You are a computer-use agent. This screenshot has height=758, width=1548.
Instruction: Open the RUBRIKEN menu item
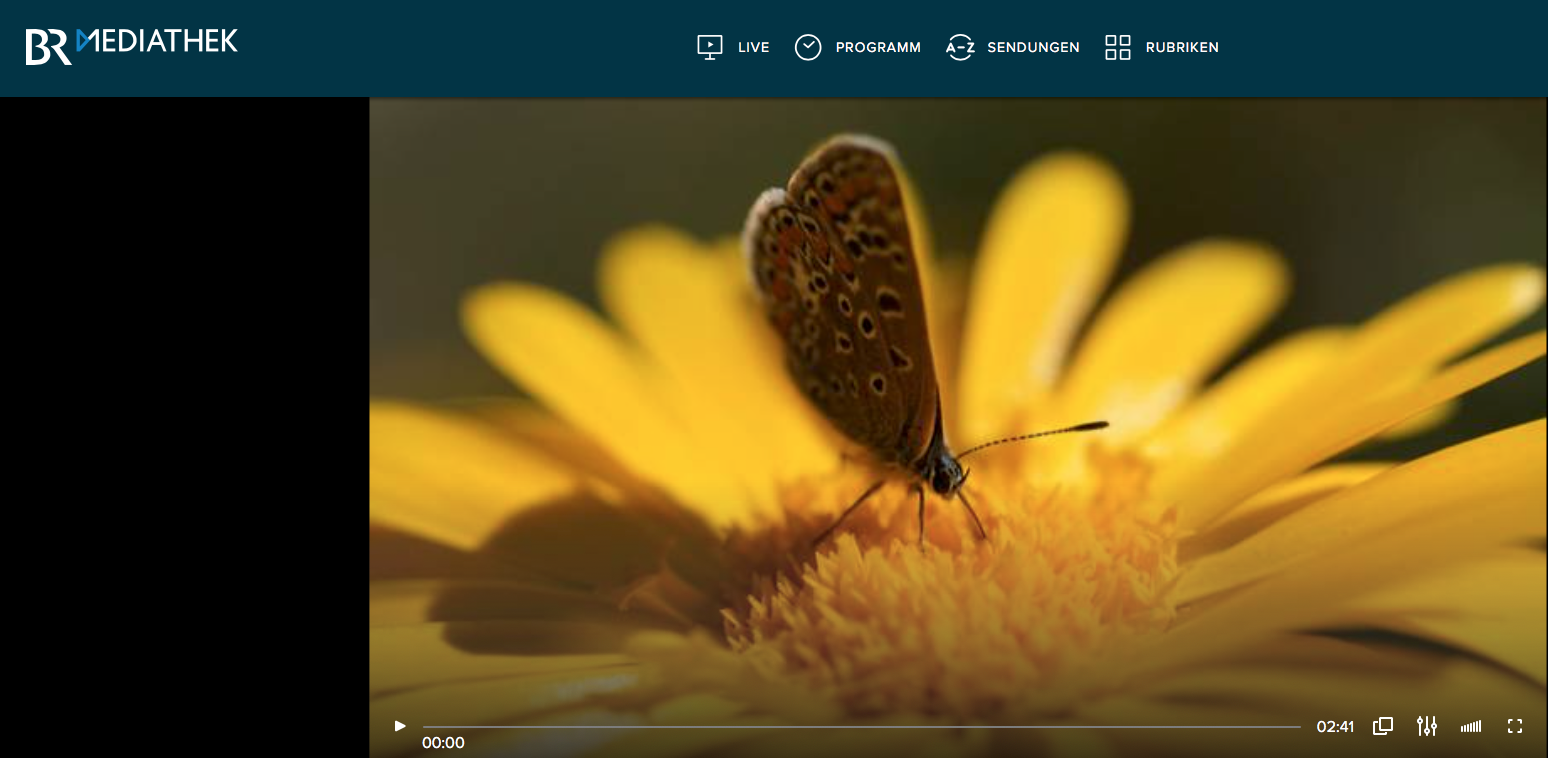click(1182, 47)
